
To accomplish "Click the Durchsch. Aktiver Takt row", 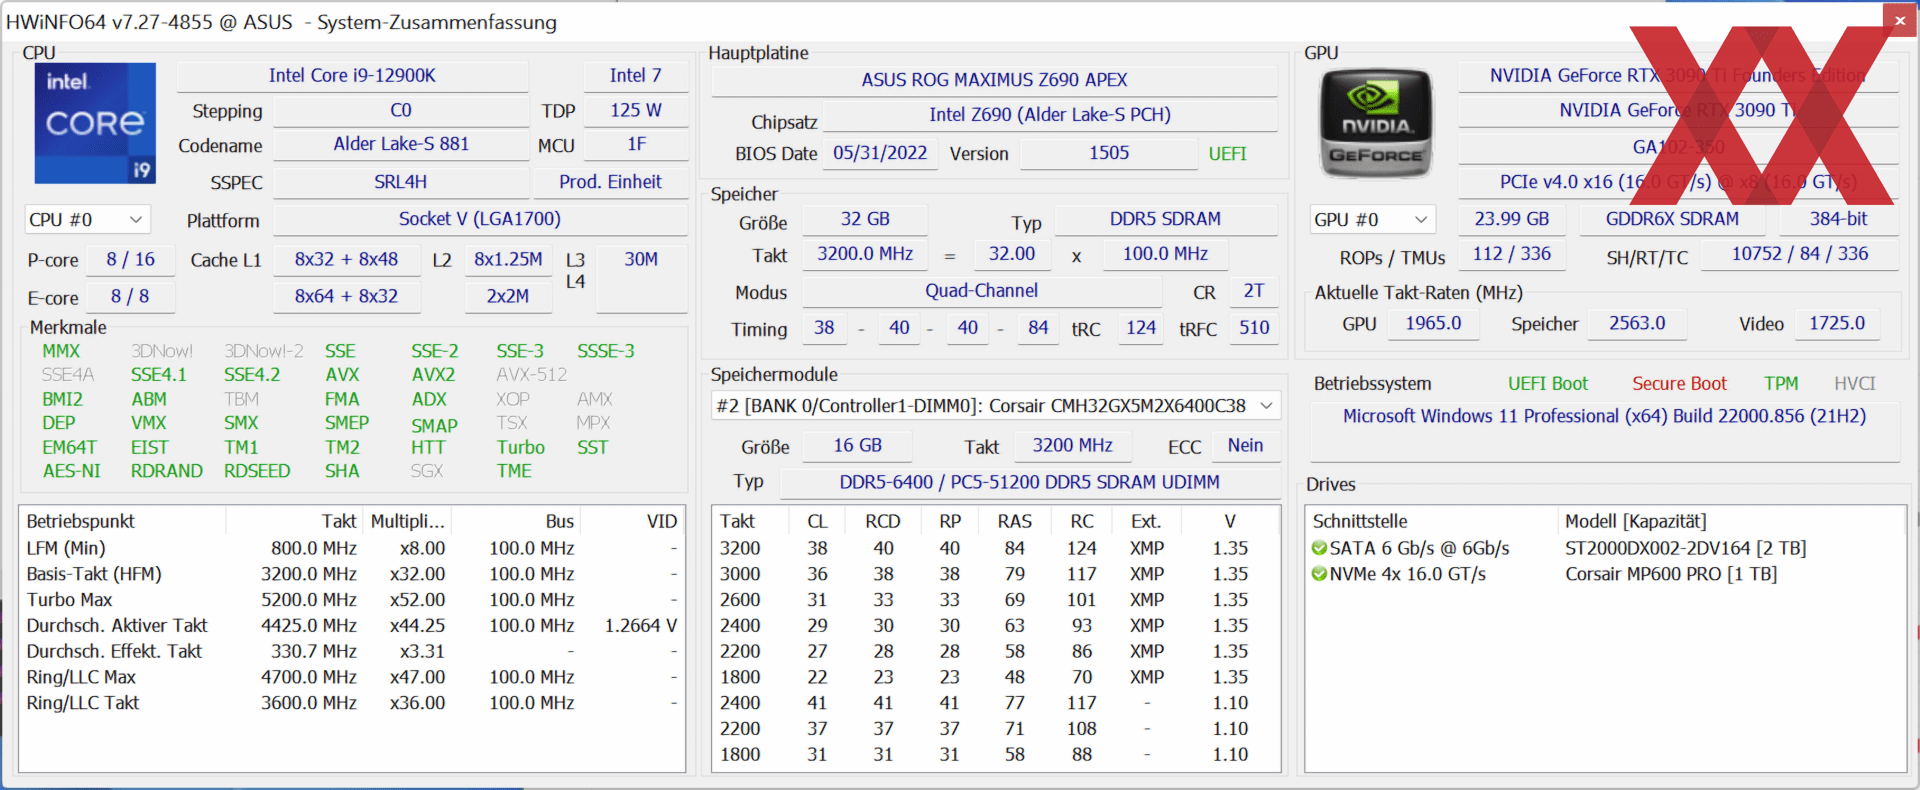I will point(352,625).
